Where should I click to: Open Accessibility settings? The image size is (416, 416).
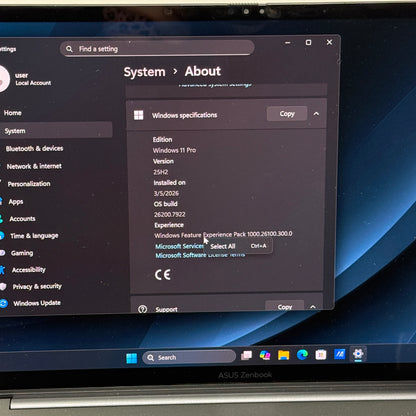29,270
